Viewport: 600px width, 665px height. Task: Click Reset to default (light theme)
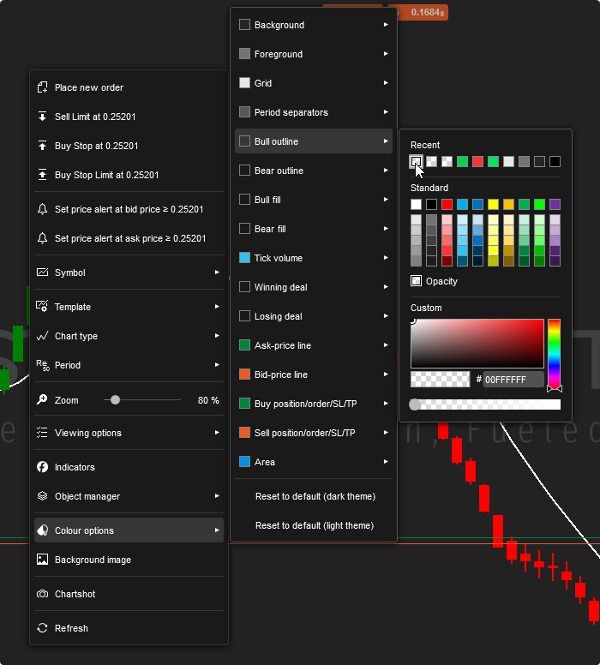tap(314, 525)
